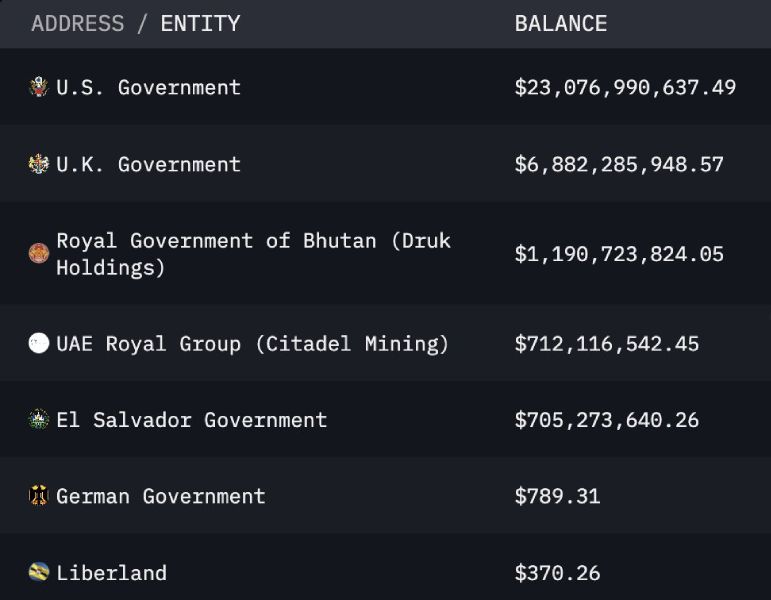Click the El Salvador Government emblem icon

tap(39, 420)
